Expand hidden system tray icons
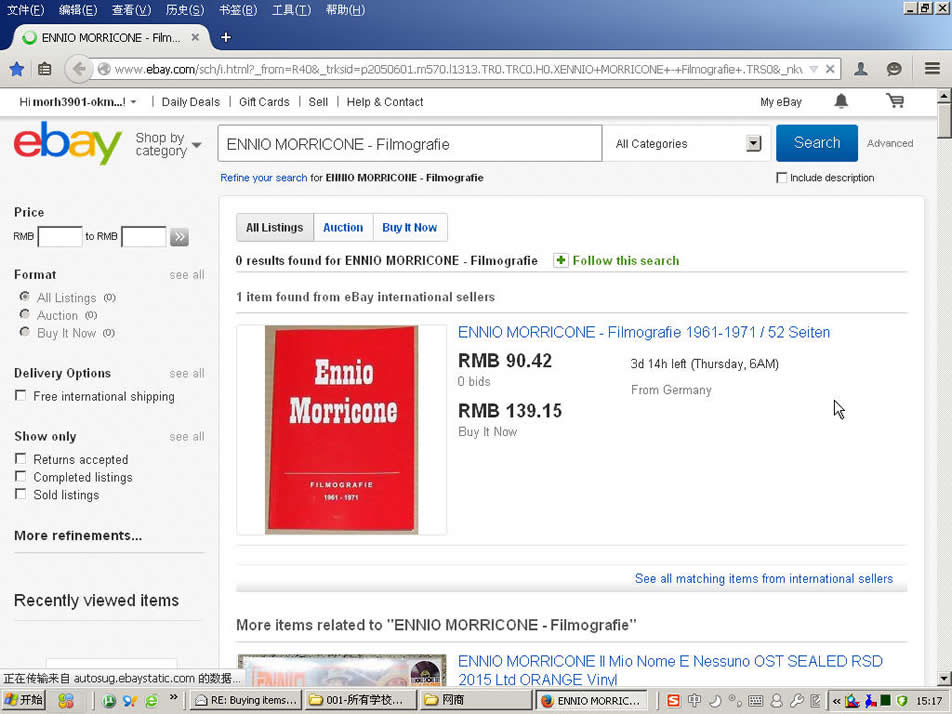This screenshot has height=714, width=952. 836,701
